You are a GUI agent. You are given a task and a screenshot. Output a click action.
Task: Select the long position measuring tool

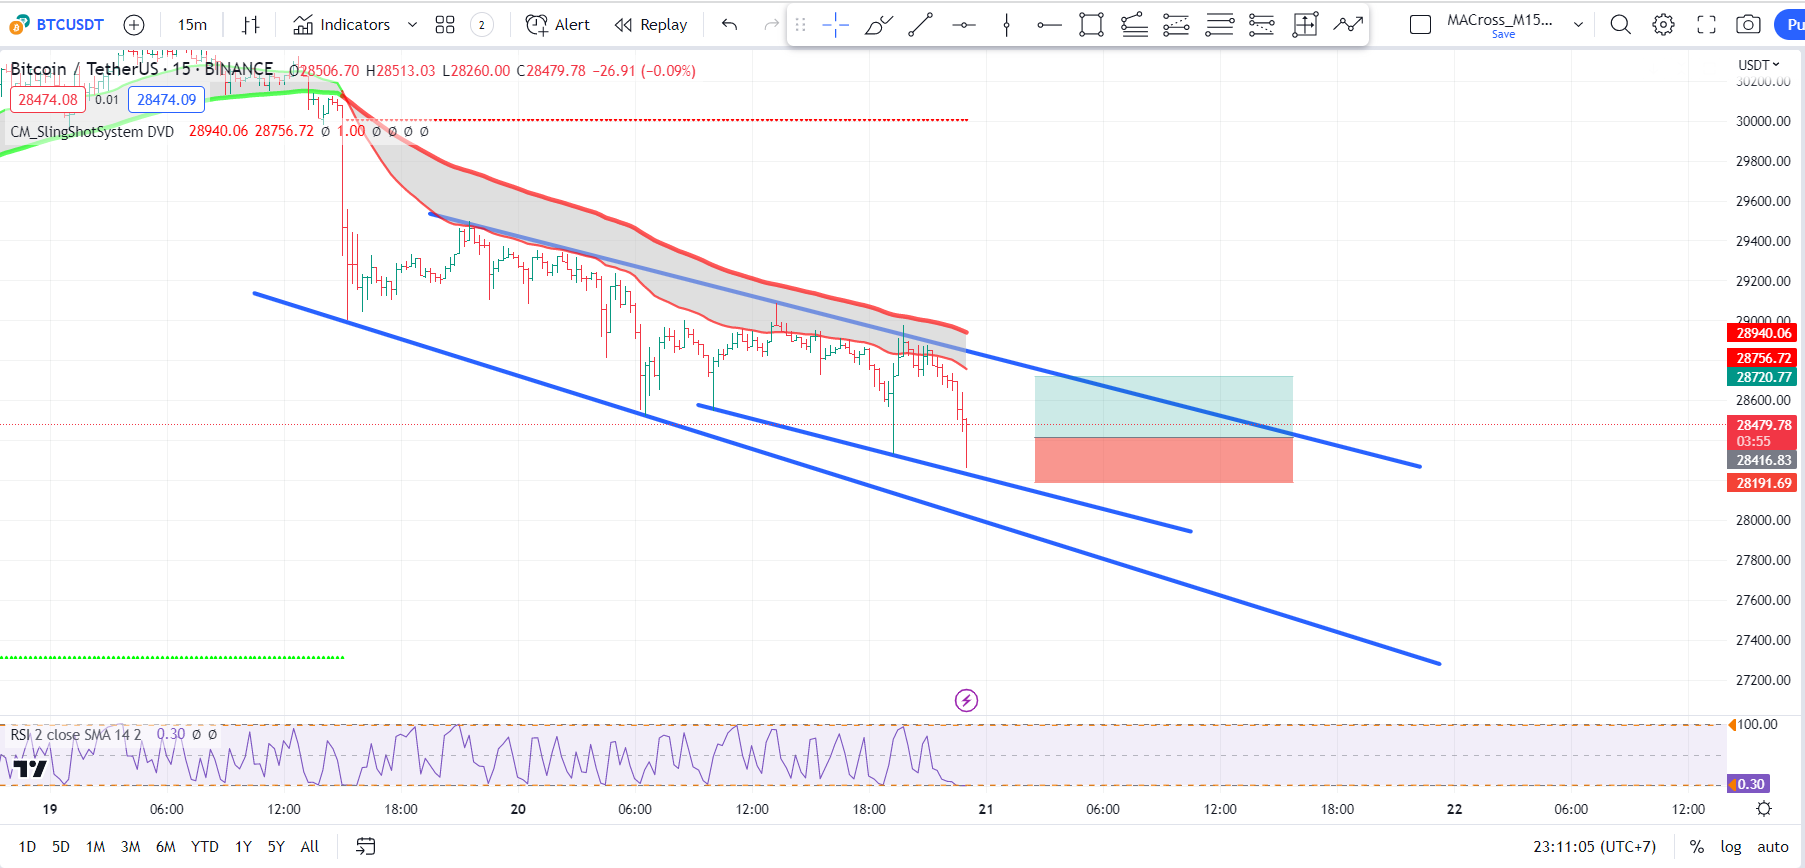1305,25
